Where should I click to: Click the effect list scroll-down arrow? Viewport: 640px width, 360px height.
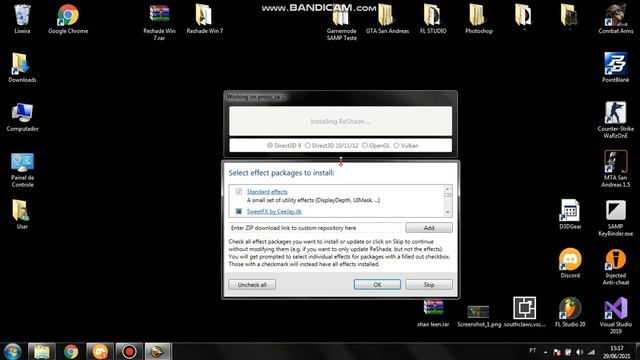coord(448,212)
